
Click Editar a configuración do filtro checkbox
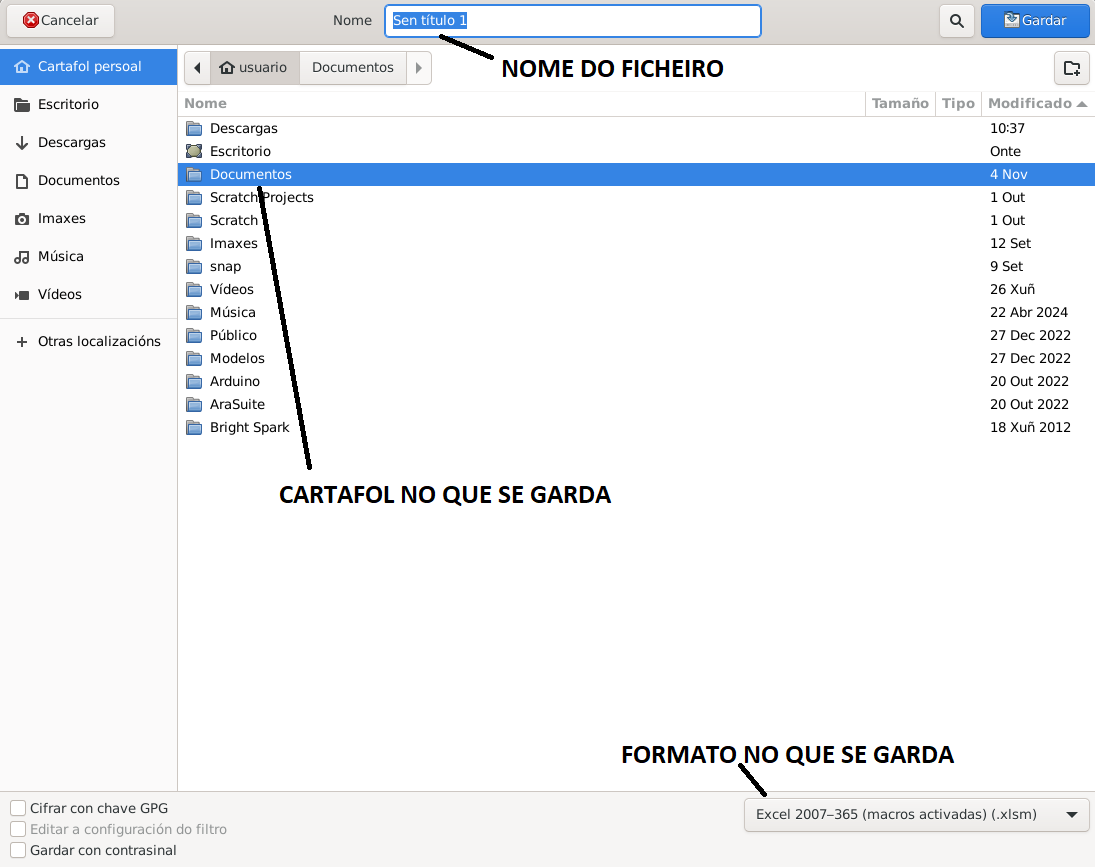(18, 829)
